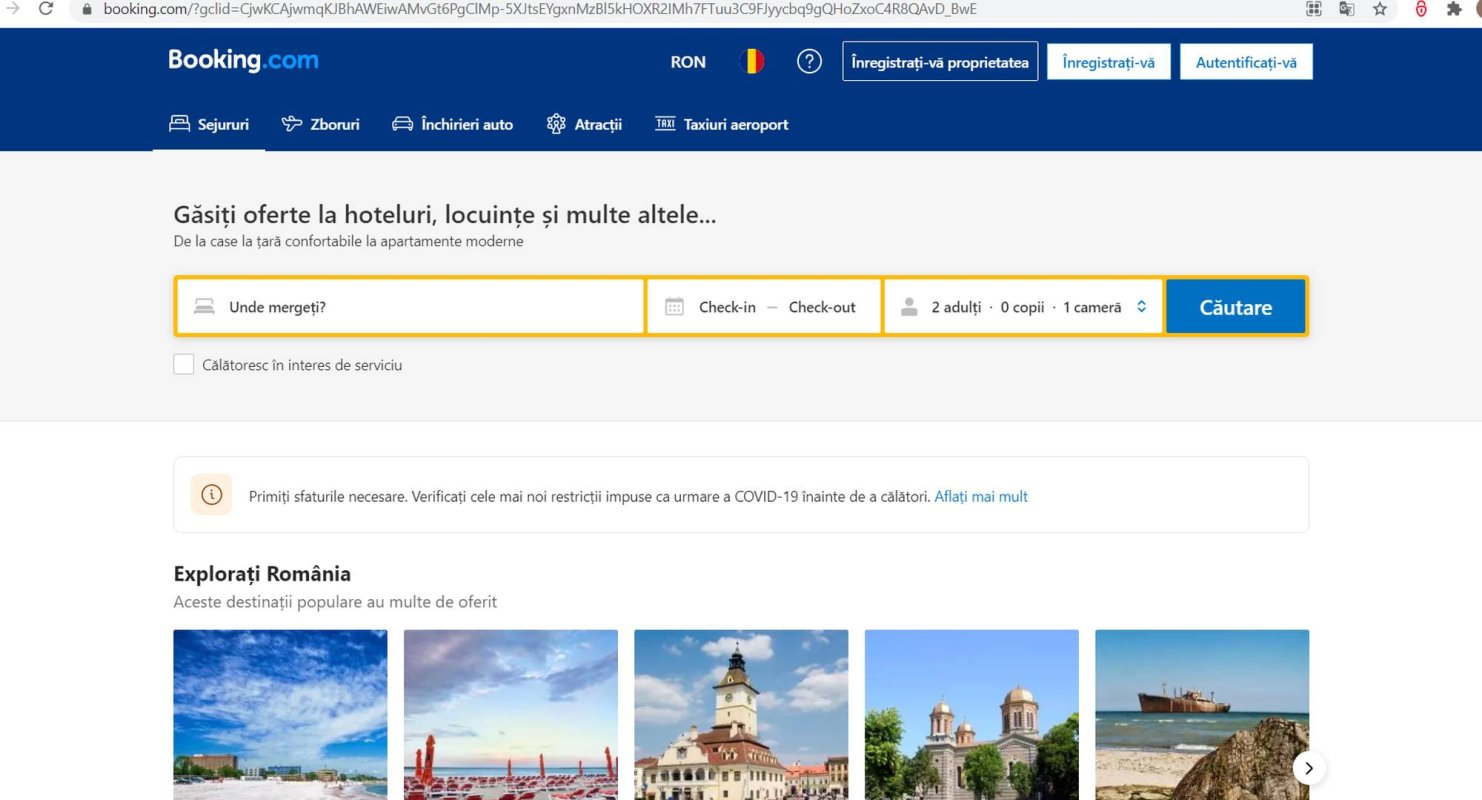This screenshot has width=1482, height=800.
Task: Advance the destinations carousel with the arrow
Action: click(1308, 767)
